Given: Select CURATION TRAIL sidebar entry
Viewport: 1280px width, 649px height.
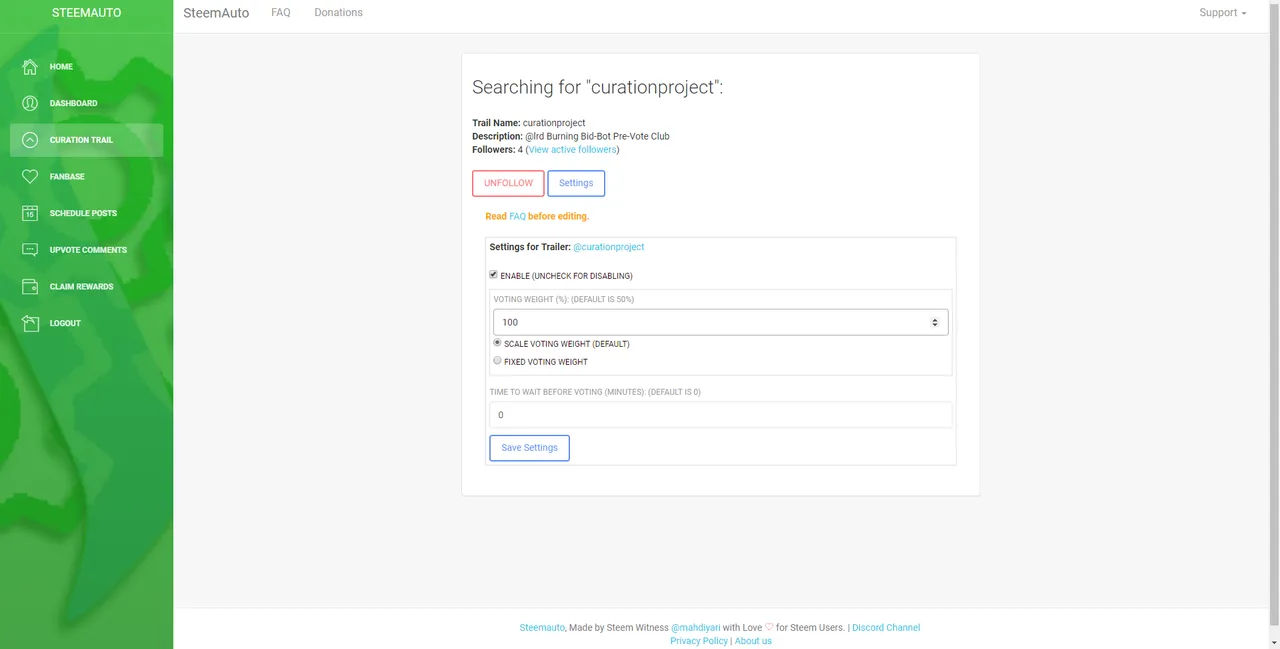Looking at the screenshot, I should click(x=86, y=140).
